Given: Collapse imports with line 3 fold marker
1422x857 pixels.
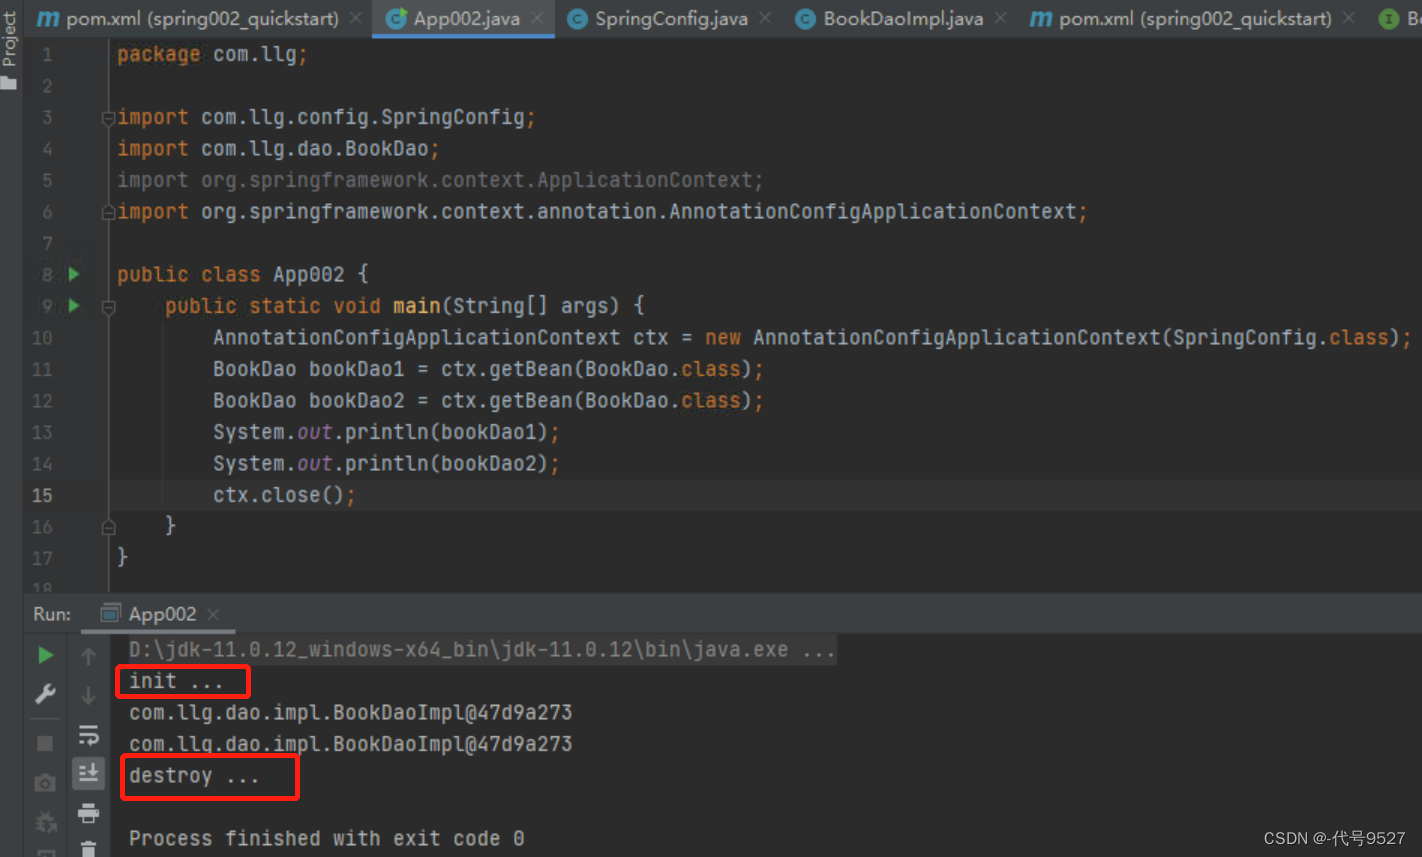Looking at the screenshot, I should [108, 118].
